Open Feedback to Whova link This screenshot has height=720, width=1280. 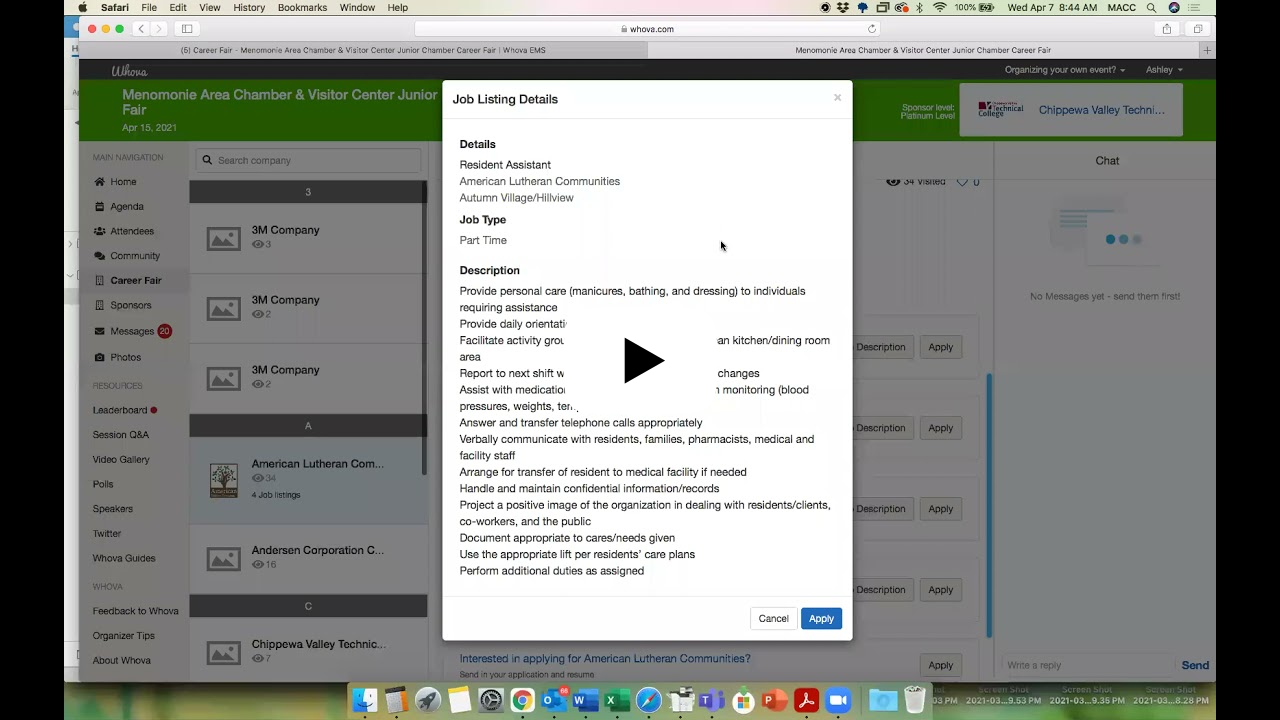pos(136,611)
